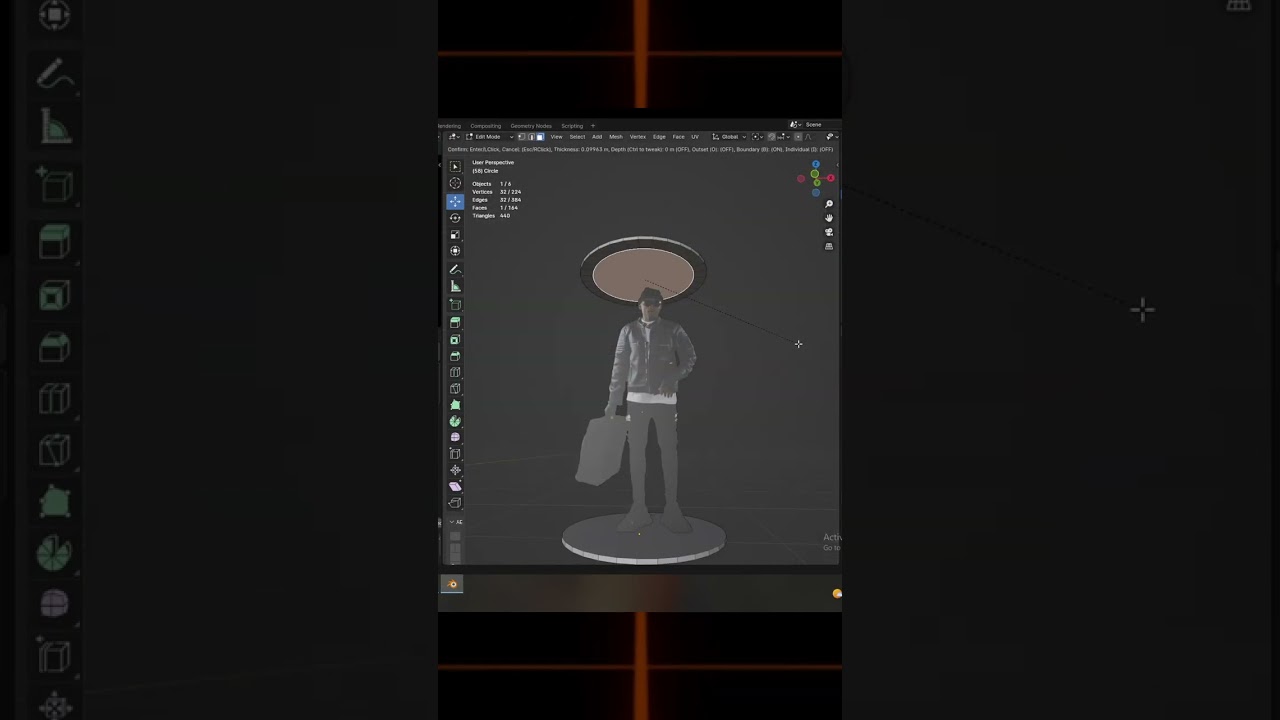1280x720 pixels.
Task: Click the 'Triangles 440' statistic
Action: click(x=491, y=216)
